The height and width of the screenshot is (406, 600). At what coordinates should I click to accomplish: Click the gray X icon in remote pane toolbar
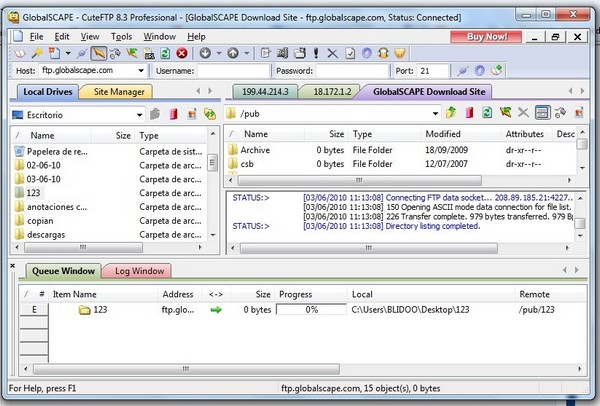(523, 113)
